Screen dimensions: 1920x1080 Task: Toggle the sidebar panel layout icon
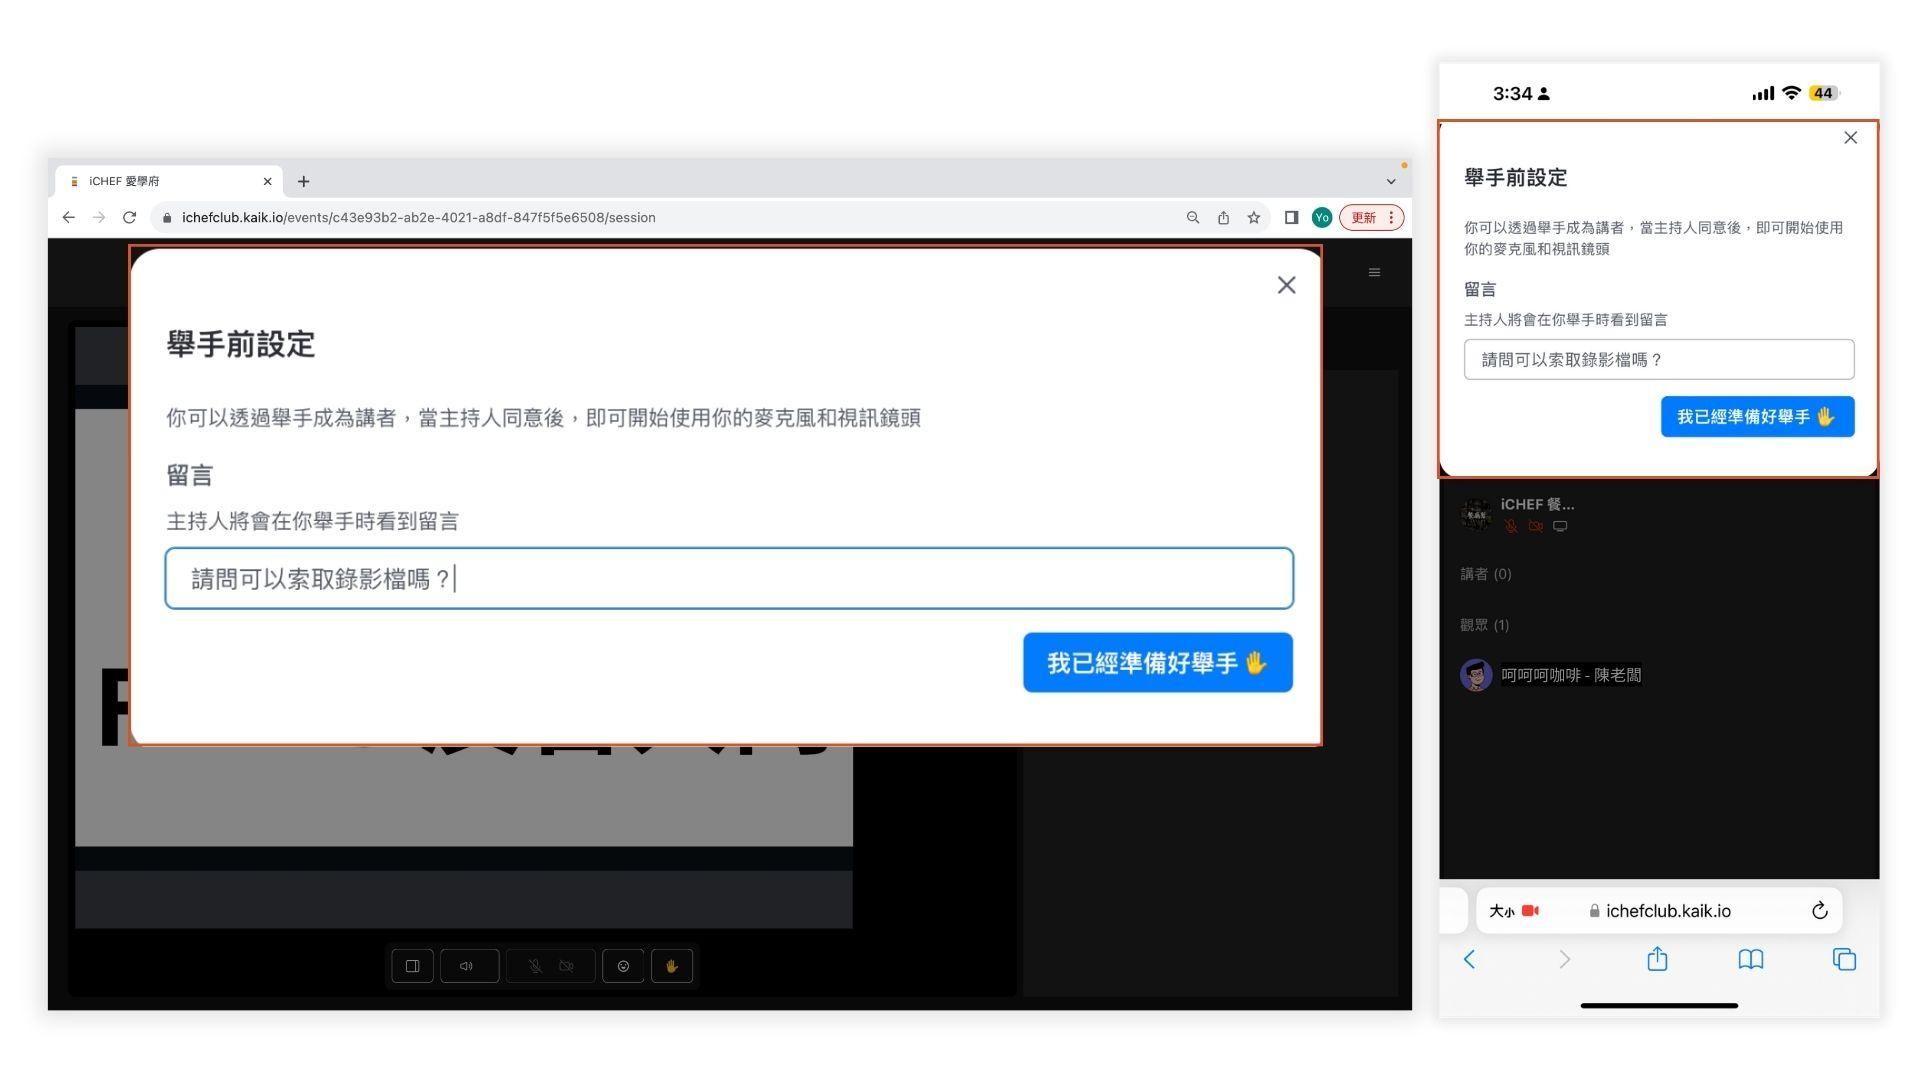point(412,966)
